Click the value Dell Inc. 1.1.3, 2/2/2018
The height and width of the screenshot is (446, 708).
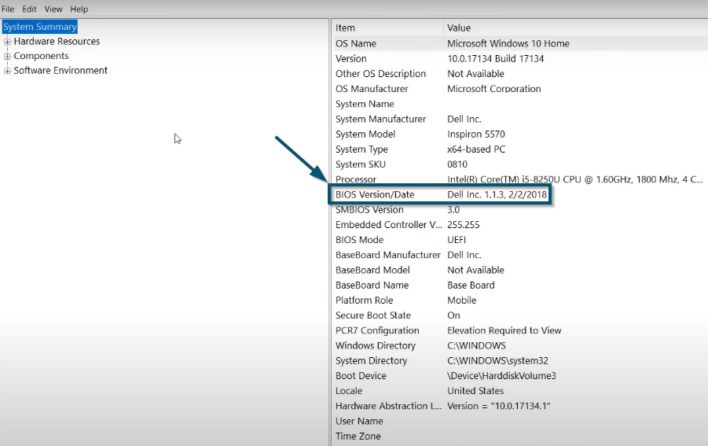tap(497, 195)
